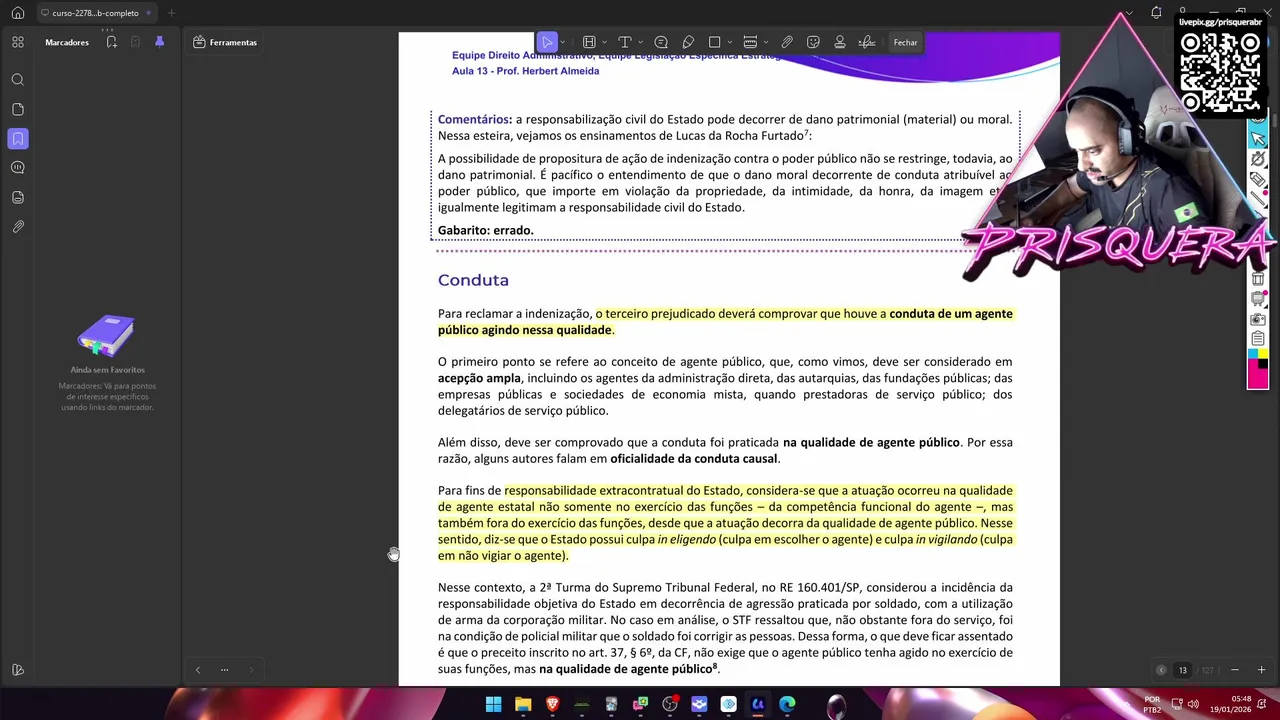Image resolution: width=1280 pixels, height=720 pixels.
Task: Open the pages panel icon in sidebar
Action: [x=18, y=109]
